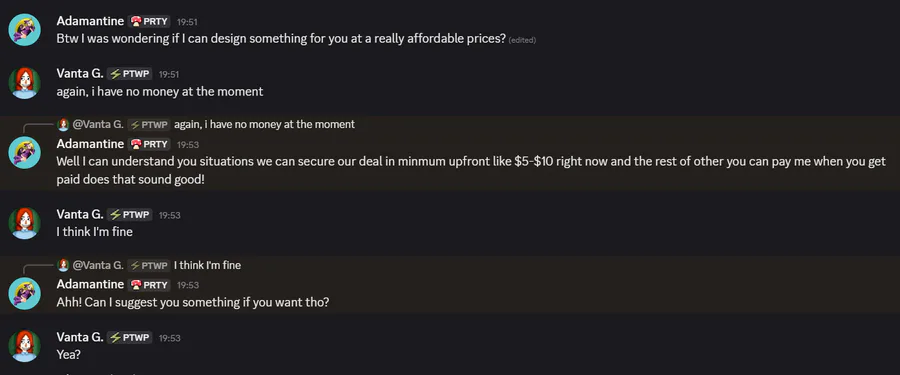Click @Vanta G. mention in the second reply preview
Screen dimensions: 900x375
98,265
